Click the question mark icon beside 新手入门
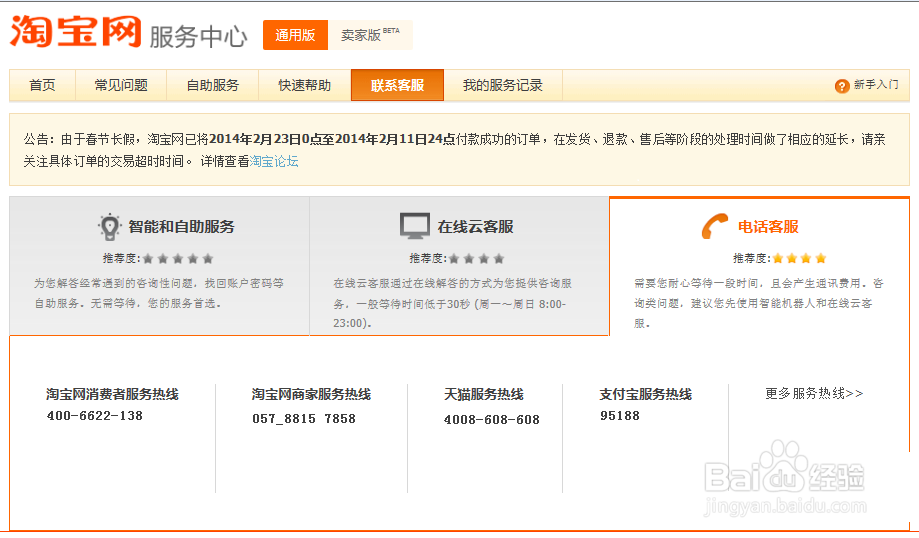The width and height of the screenshot is (919, 538). [842, 86]
